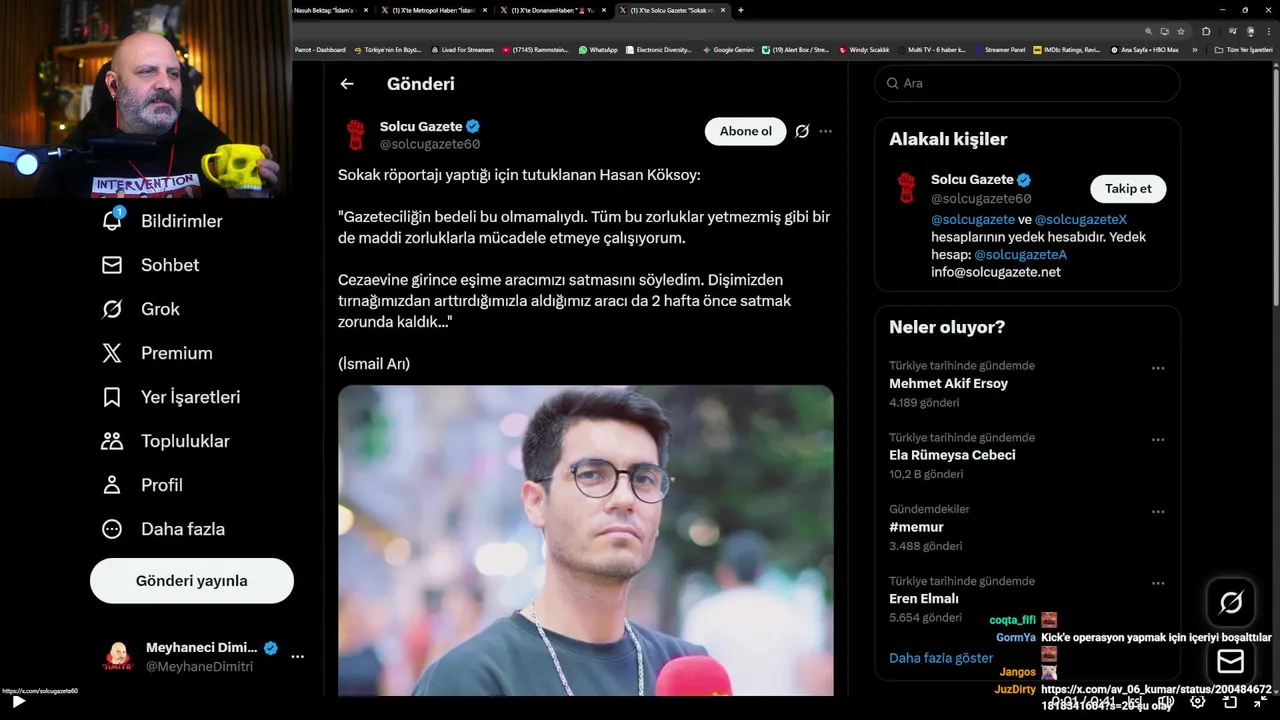The height and width of the screenshot is (720, 1280).
Task: Click the Gönderi yayınla button
Action: tap(192, 581)
